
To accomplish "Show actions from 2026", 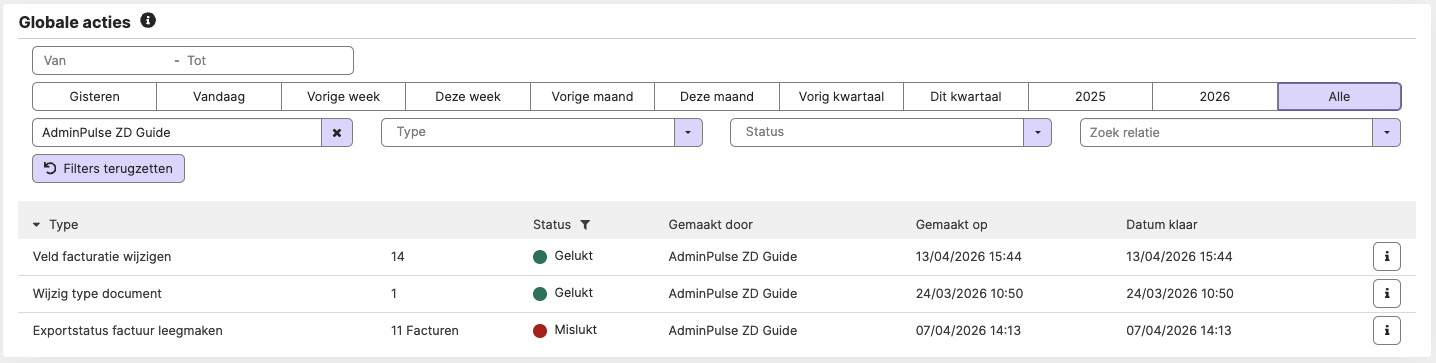I will click(1215, 96).
